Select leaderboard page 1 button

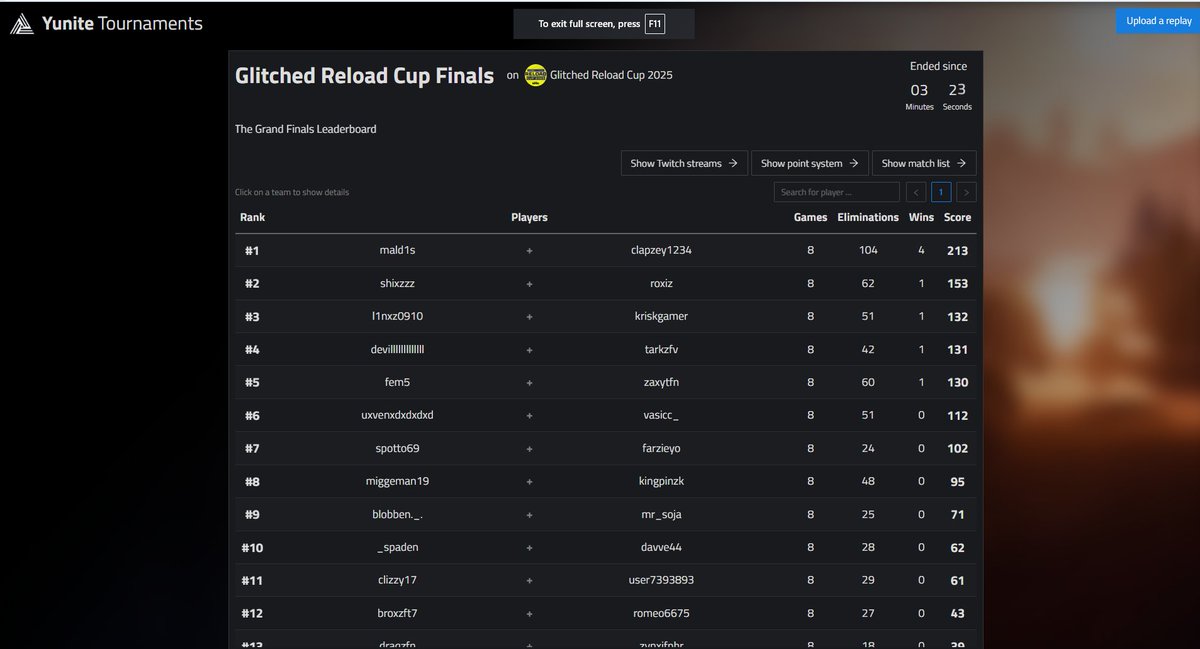coord(941,192)
